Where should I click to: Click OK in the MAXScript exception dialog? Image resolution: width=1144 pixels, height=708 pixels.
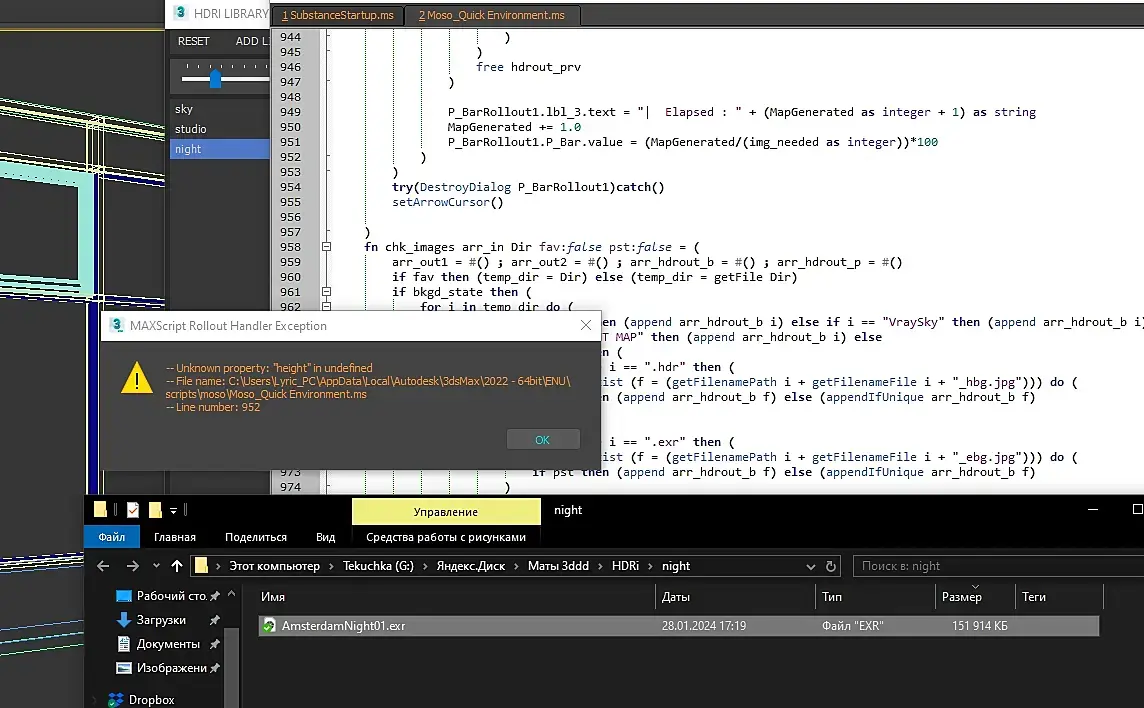coord(542,440)
